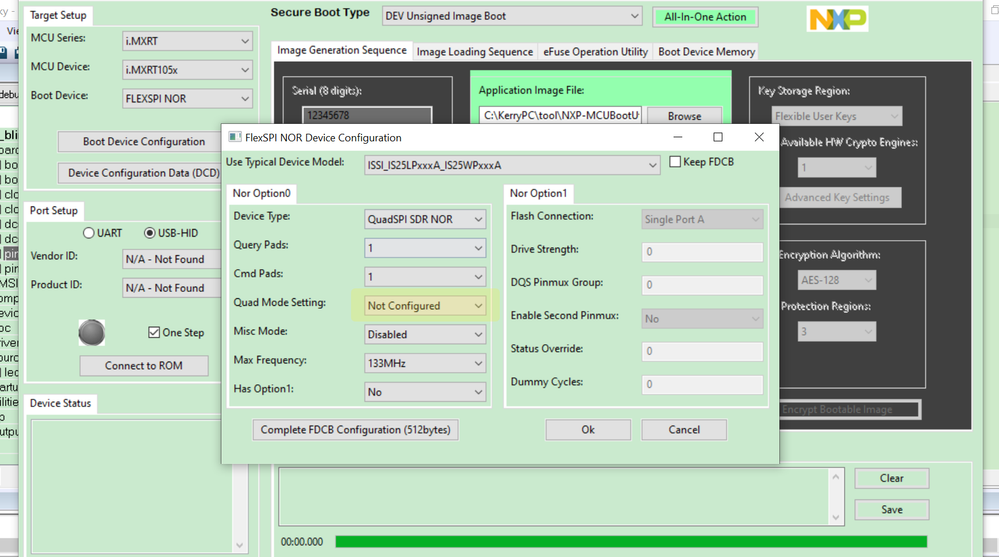Toggle the One Step checkbox
The image size is (999, 557).
coord(154,332)
